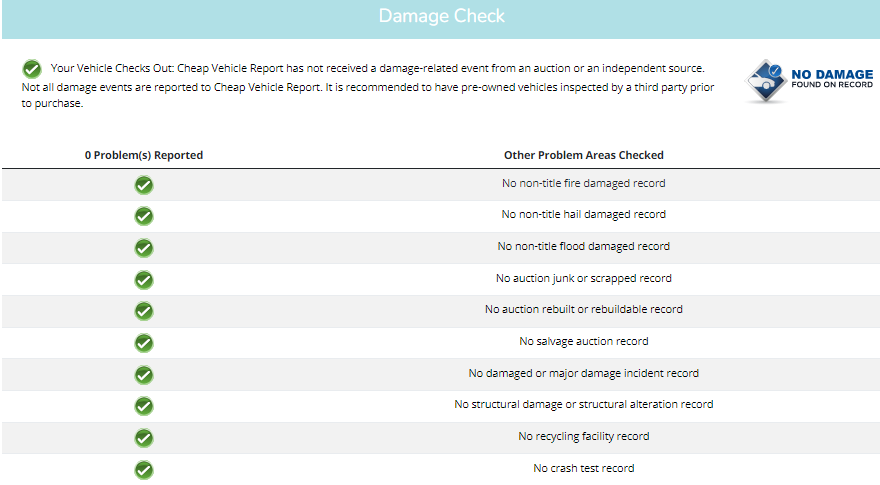Select the Damage Check section header
Screen dimensions: 880x485
click(x=441, y=19)
